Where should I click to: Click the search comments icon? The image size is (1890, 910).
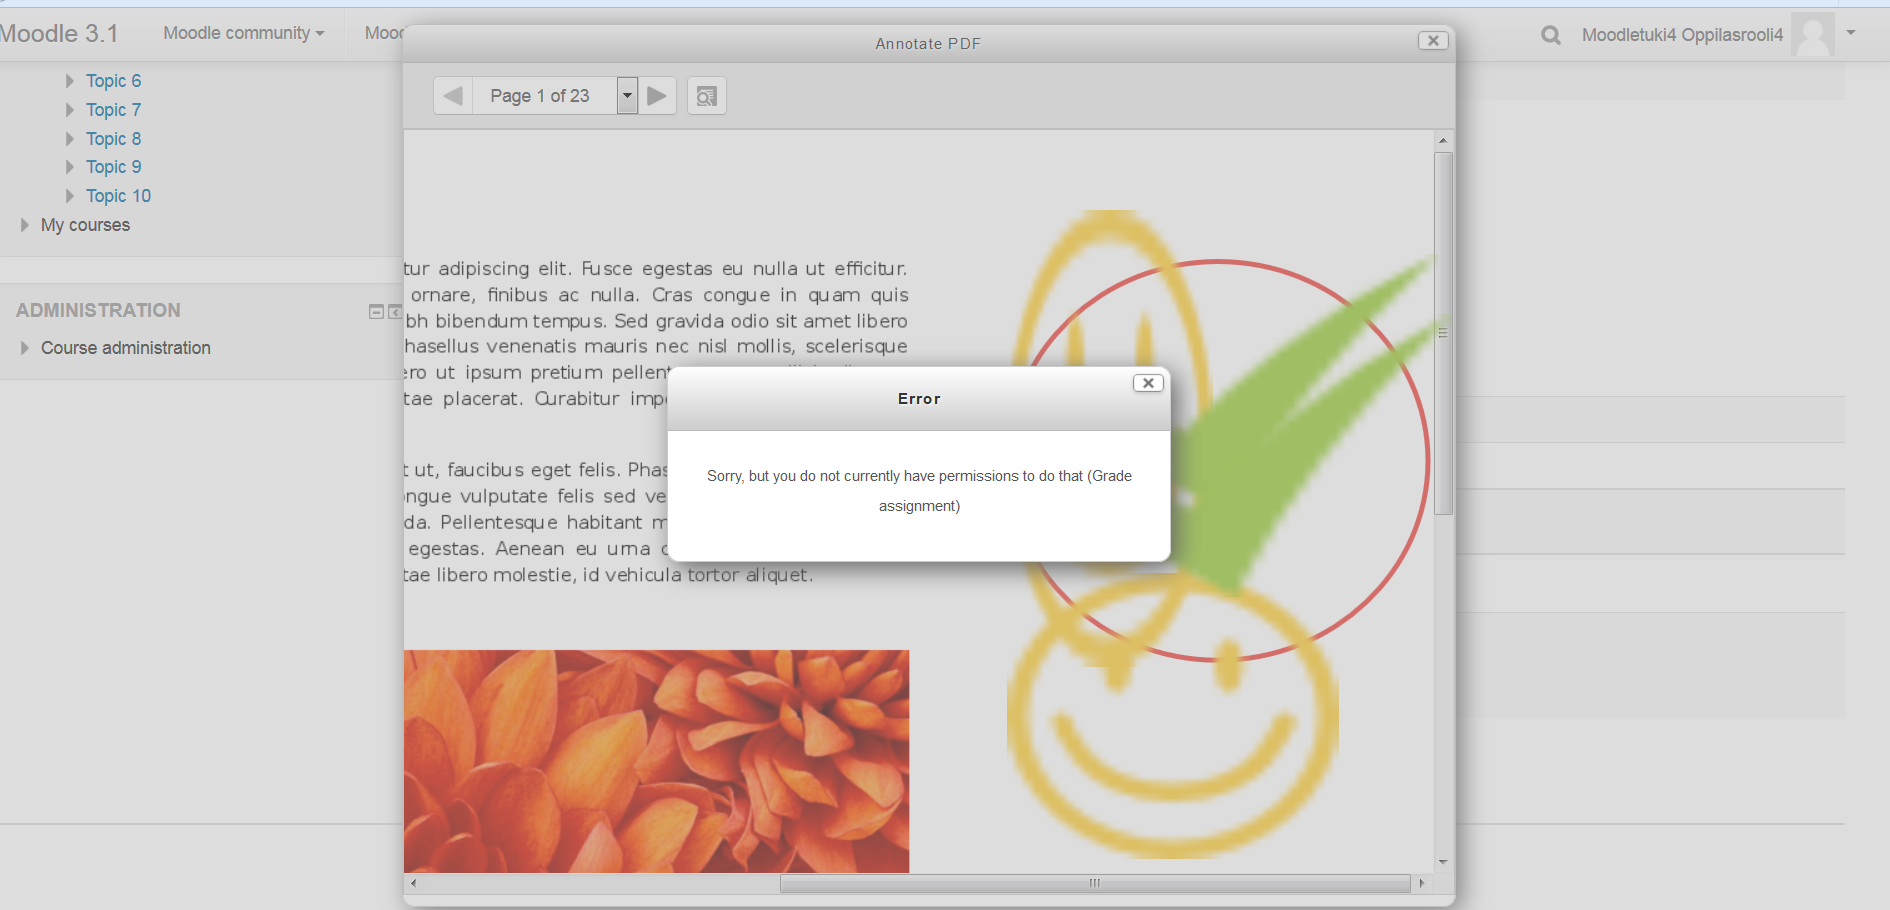(x=707, y=96)
